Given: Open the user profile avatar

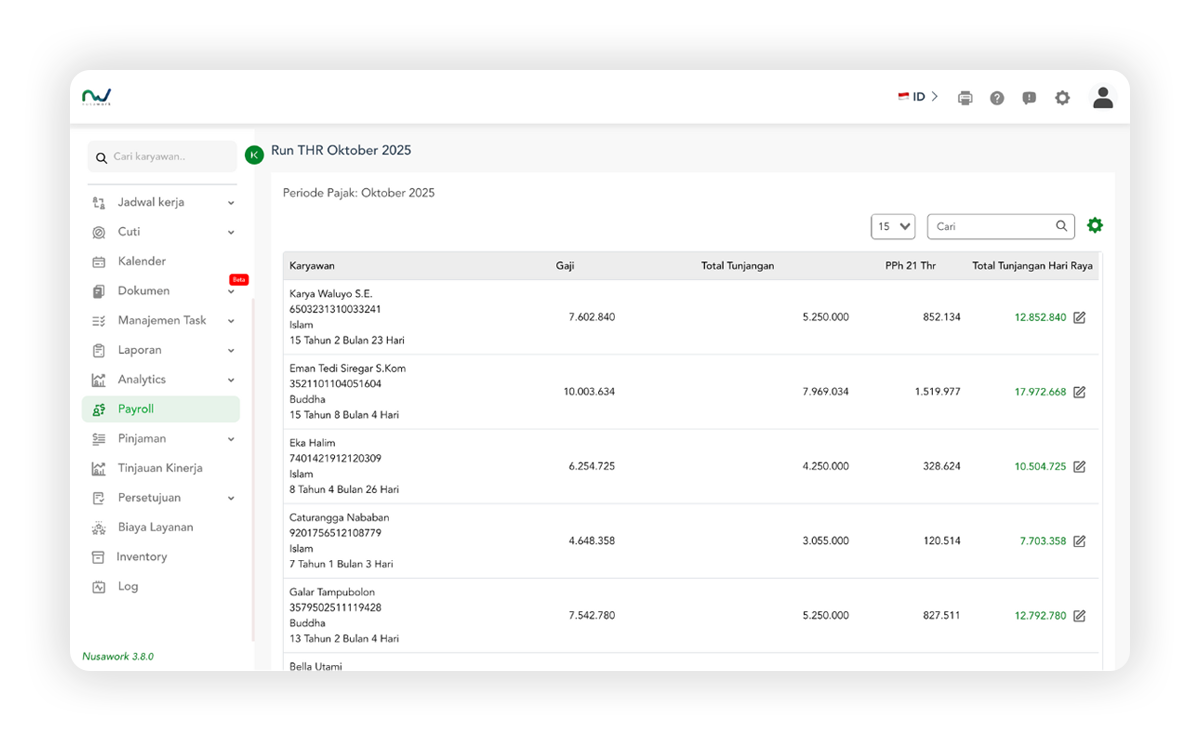Looking at the screenshot, I should (x=1103, y=97).
